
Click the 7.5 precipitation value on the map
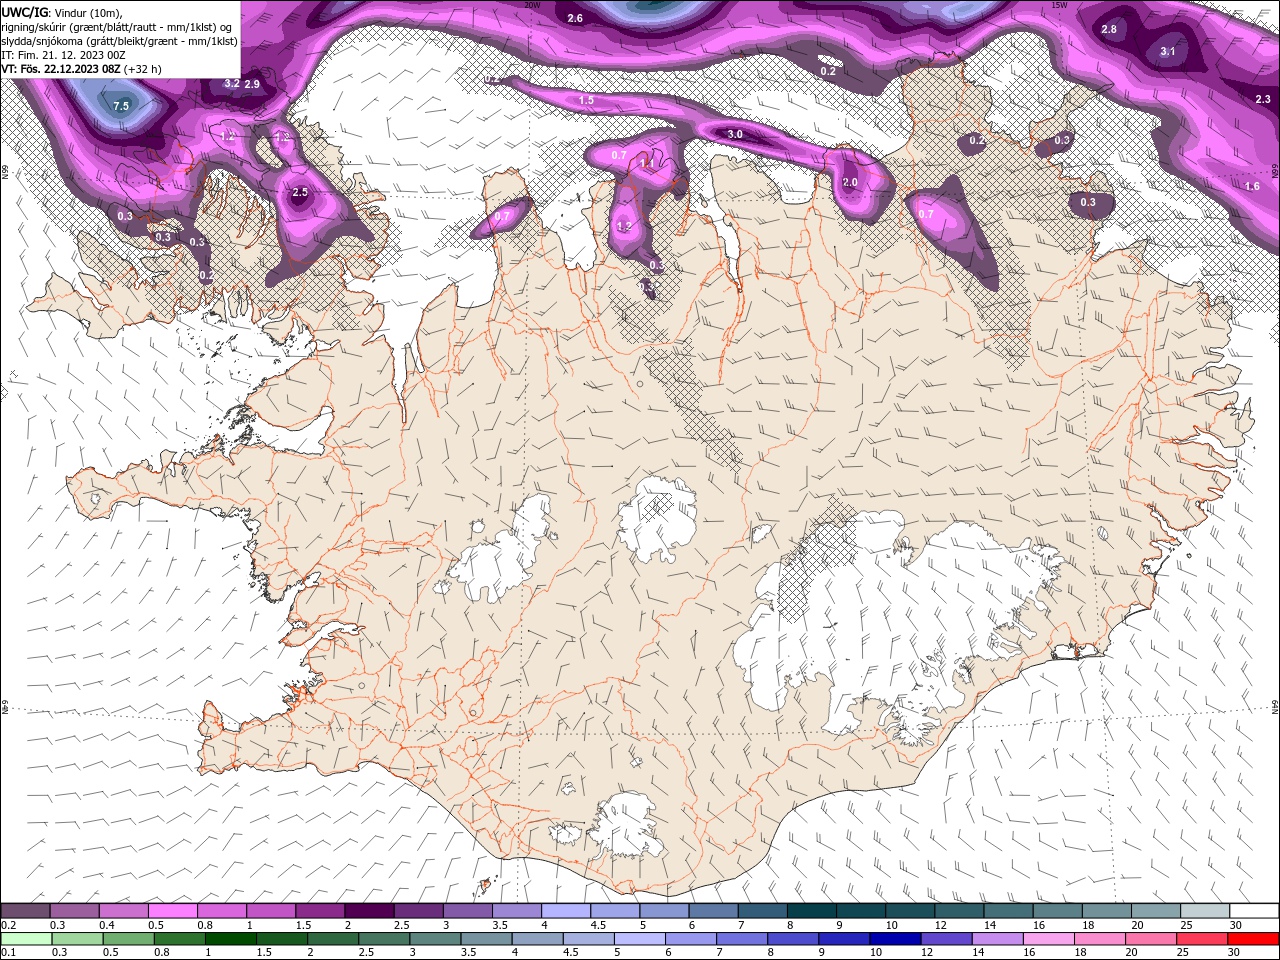(x=121, y=105)
